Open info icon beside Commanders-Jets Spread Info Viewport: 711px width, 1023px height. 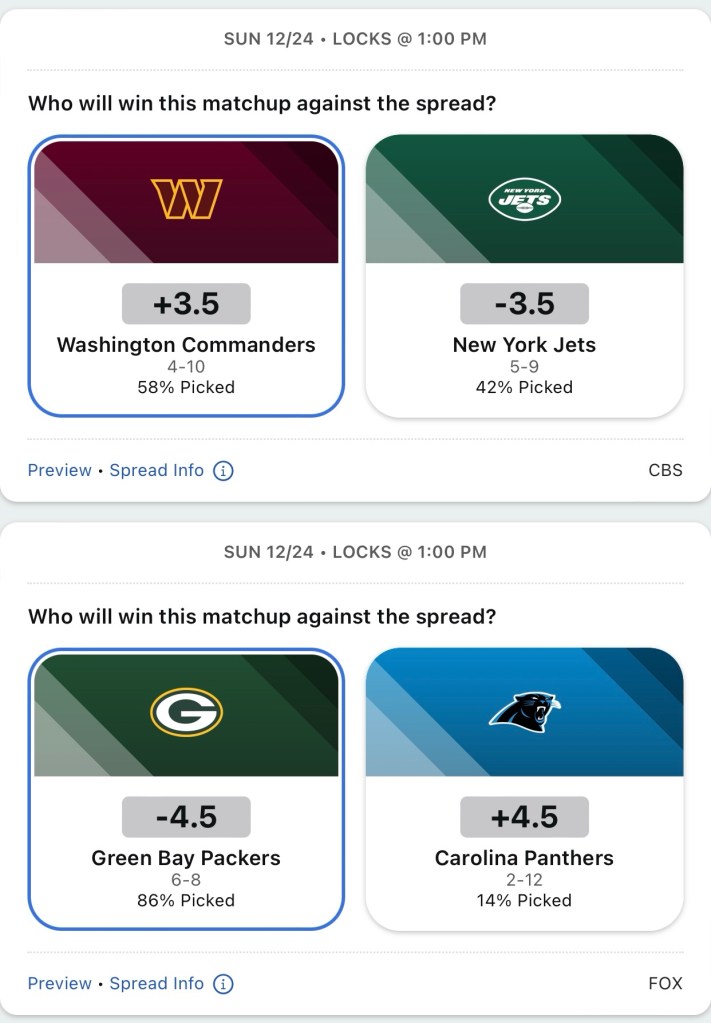[x=224, y=471]
